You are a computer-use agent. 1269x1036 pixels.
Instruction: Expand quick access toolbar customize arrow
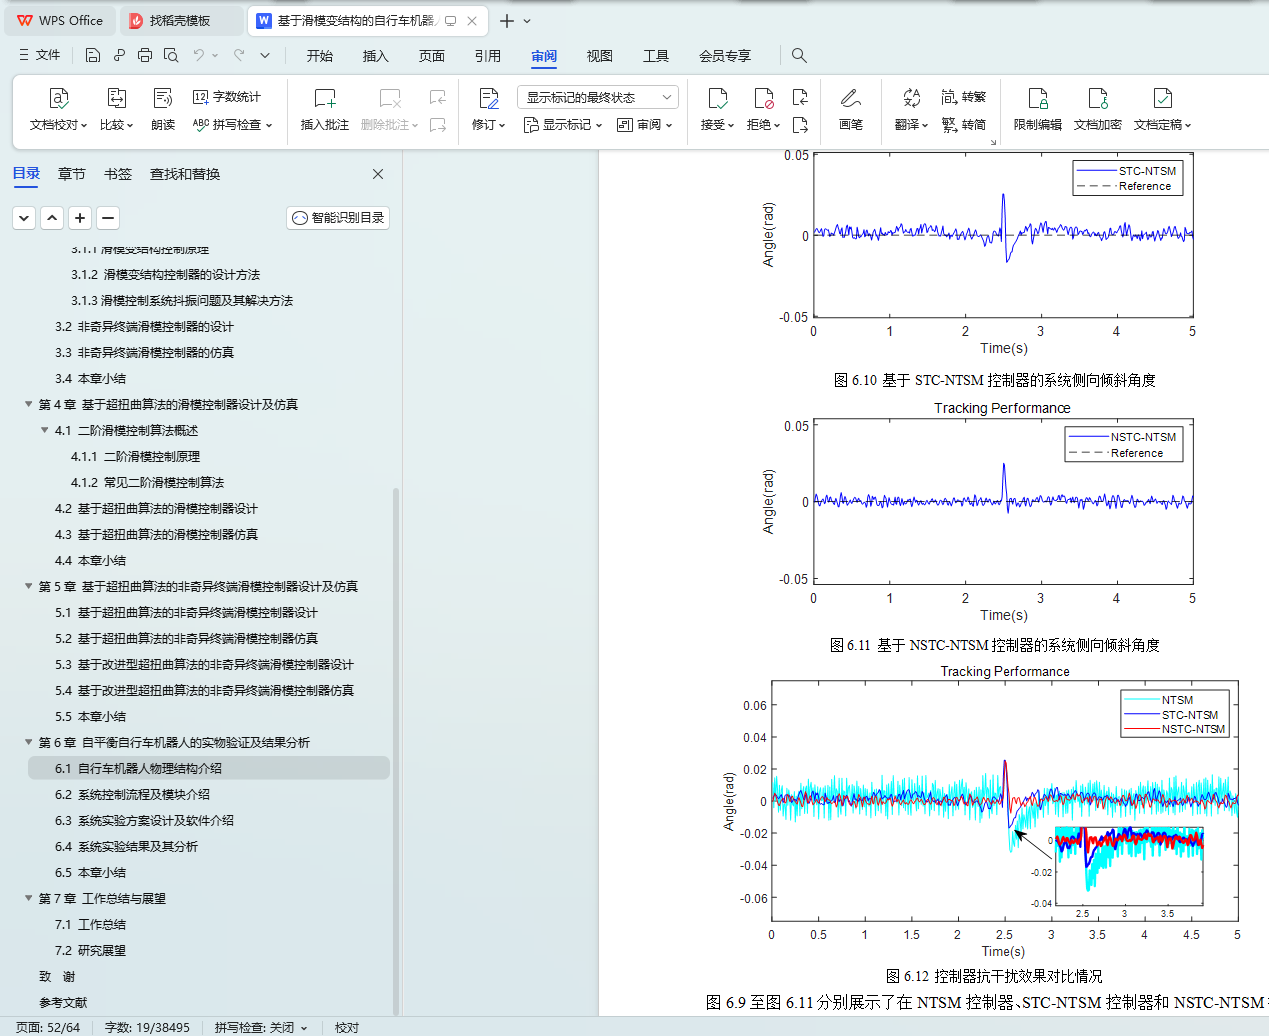pyautogui.click(x=265, y=55)
